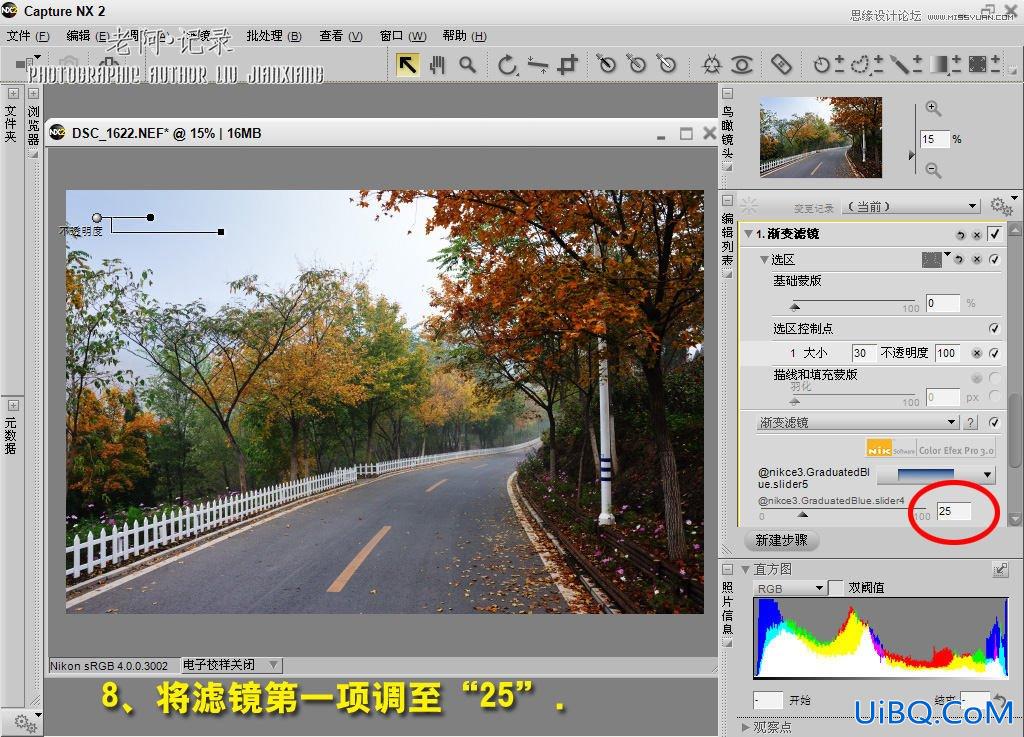The width and height of the screenshot is (1024, 737).
Task: Click the GraduatedBlue.slider4 slider handle
Action: pyautogui.click(x=803, y=515)
